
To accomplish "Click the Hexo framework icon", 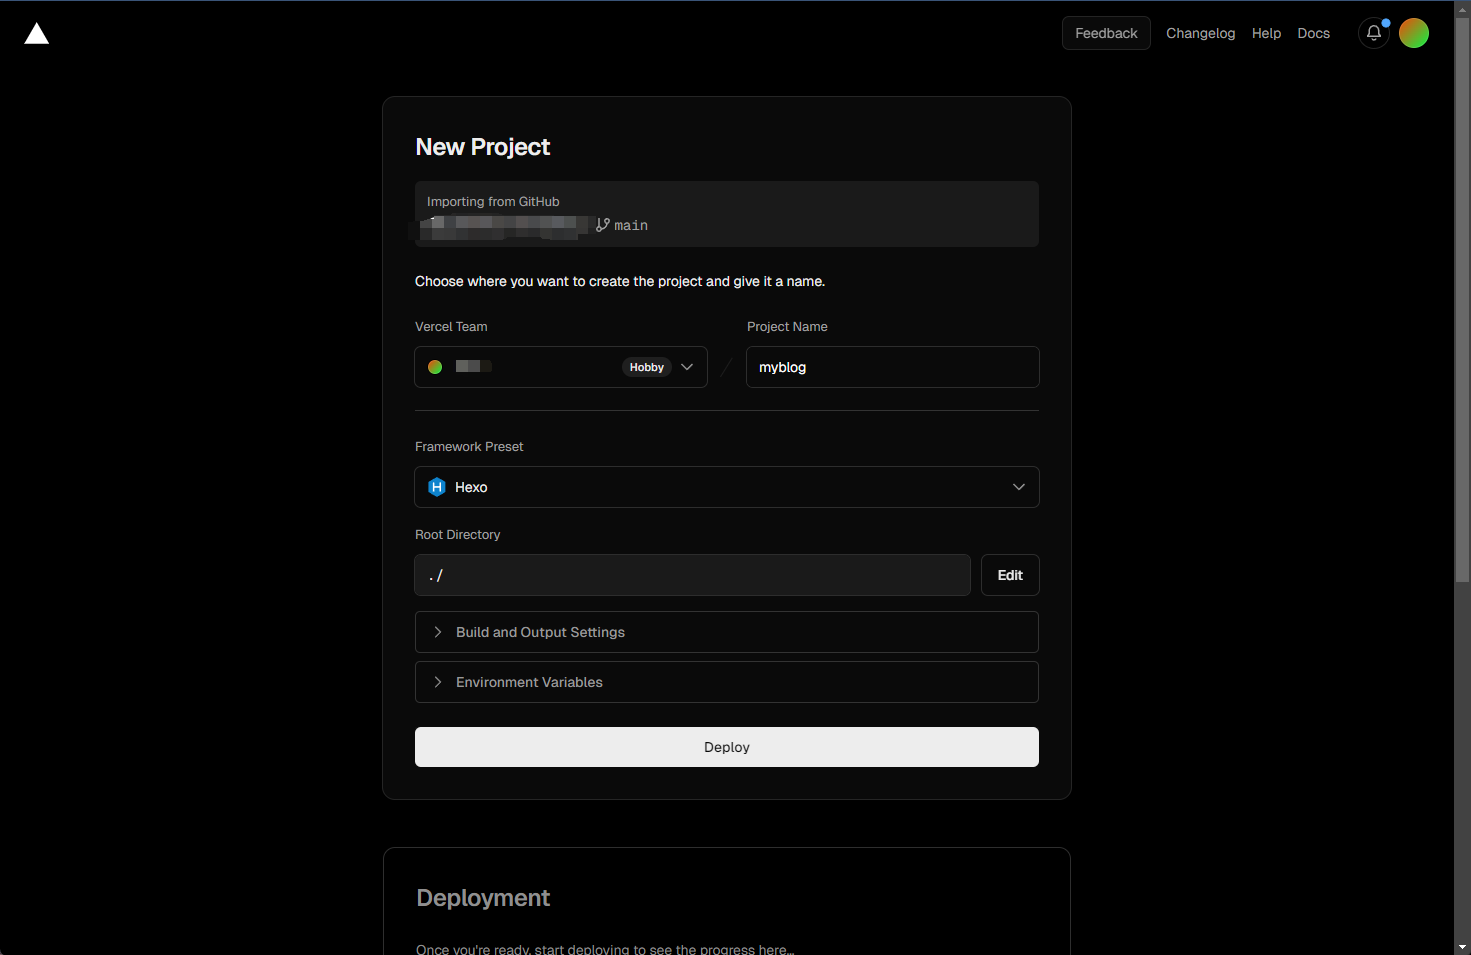I will tap(437, 487).
